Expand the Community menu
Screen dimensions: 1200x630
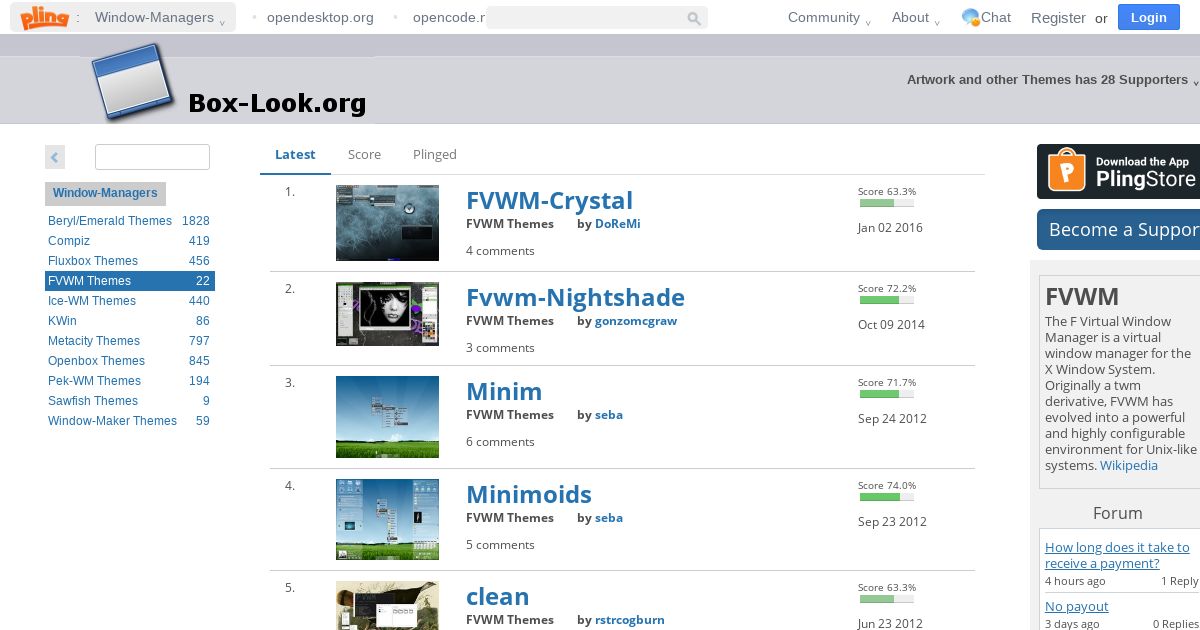coord(829,17)
